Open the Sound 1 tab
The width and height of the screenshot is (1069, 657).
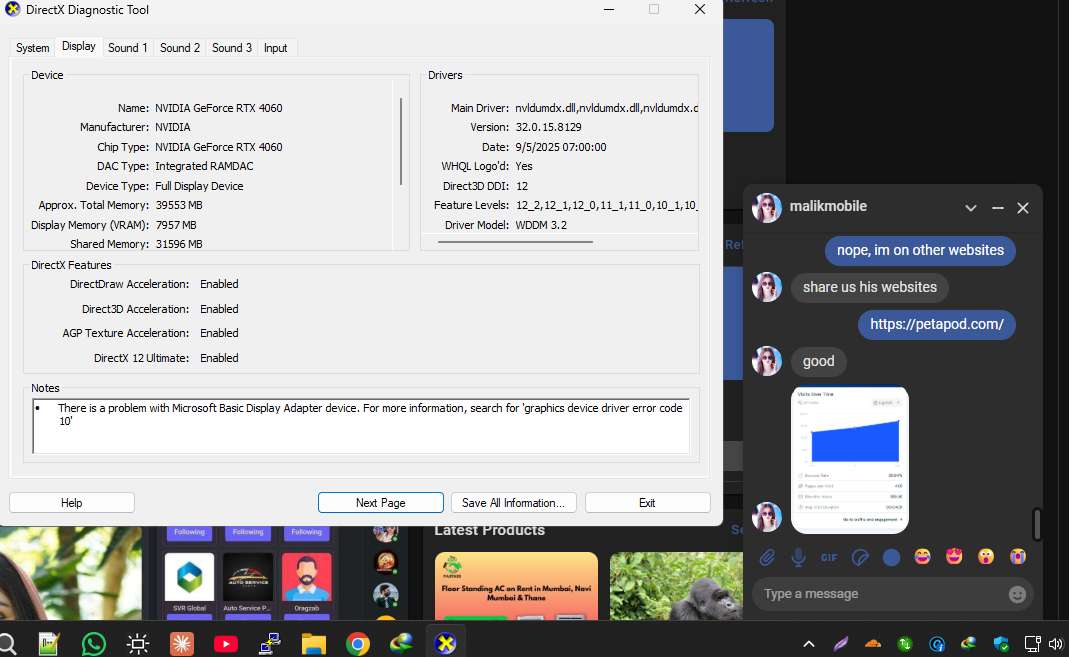pyautogui.click(x=128, y=48)
